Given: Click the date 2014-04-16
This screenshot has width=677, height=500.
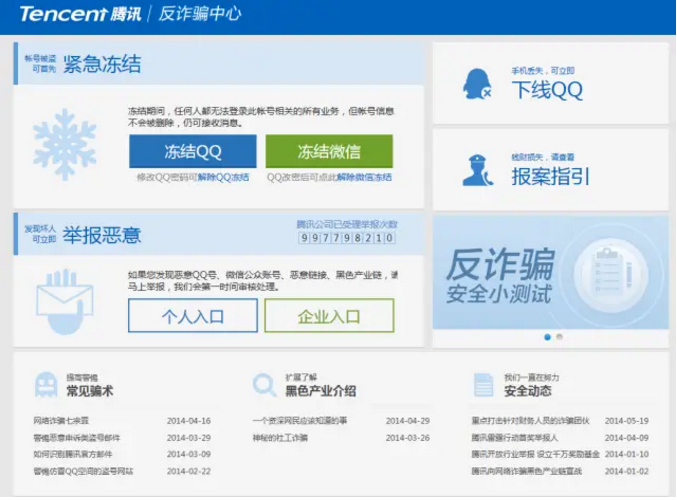Looking at the screenshot, I should tap(189, 421).
